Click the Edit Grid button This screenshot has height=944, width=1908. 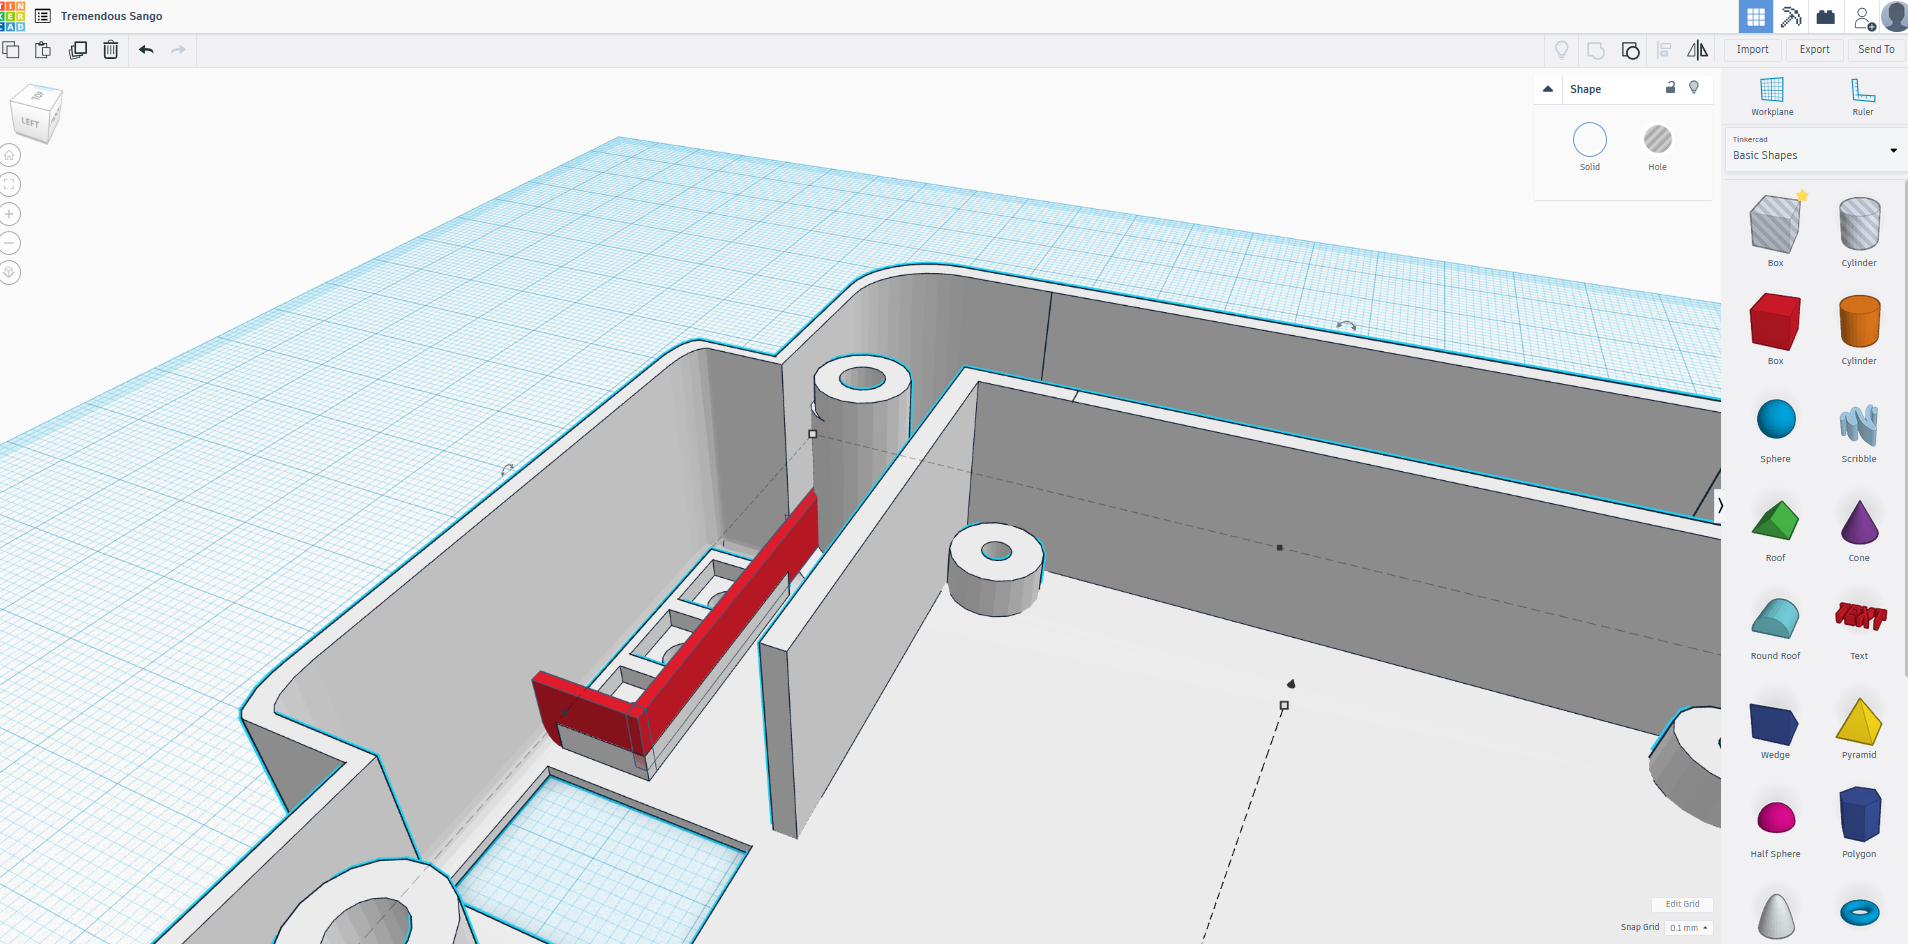pos(1681,903)
